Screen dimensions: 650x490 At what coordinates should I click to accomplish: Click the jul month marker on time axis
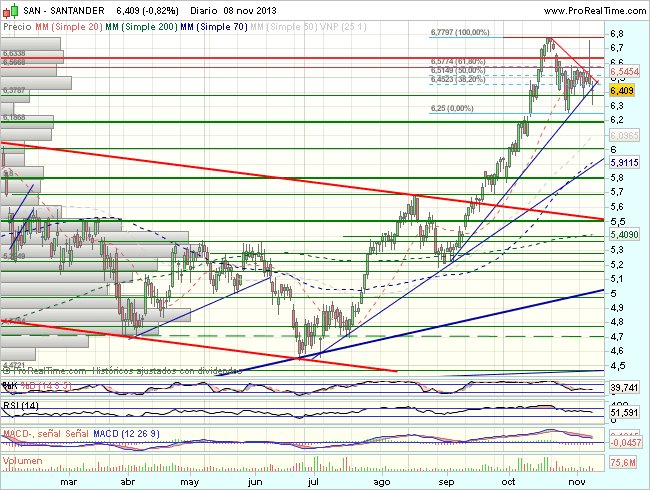click(x=313, y=482)
